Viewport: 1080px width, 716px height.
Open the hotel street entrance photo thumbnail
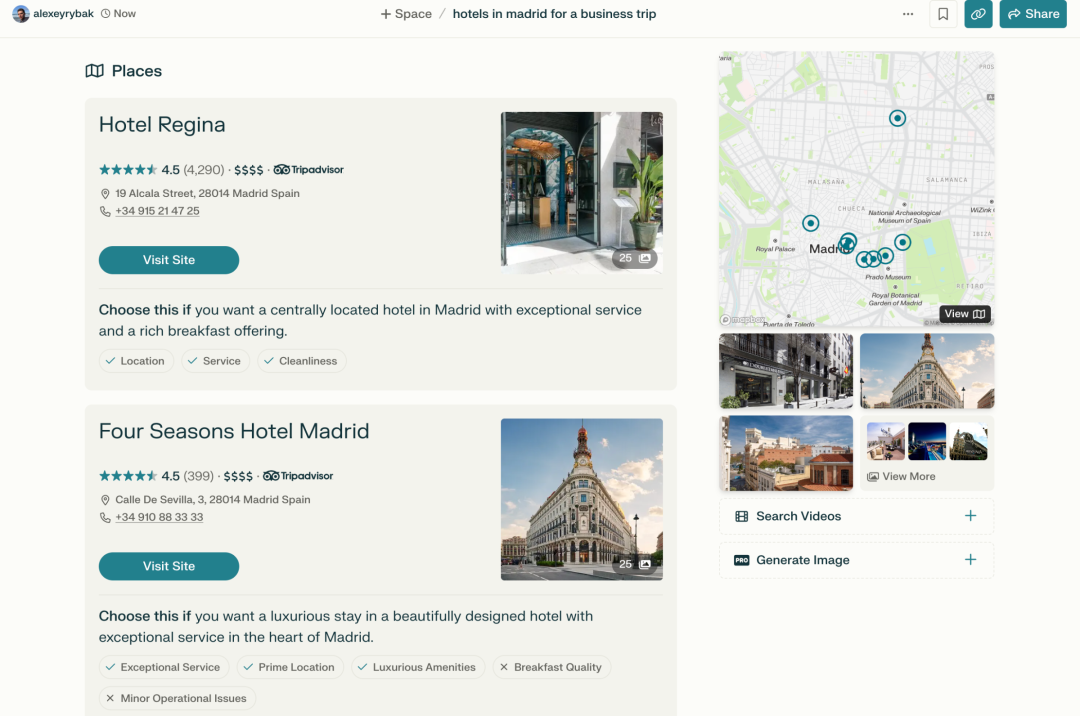tap(786, 371)
